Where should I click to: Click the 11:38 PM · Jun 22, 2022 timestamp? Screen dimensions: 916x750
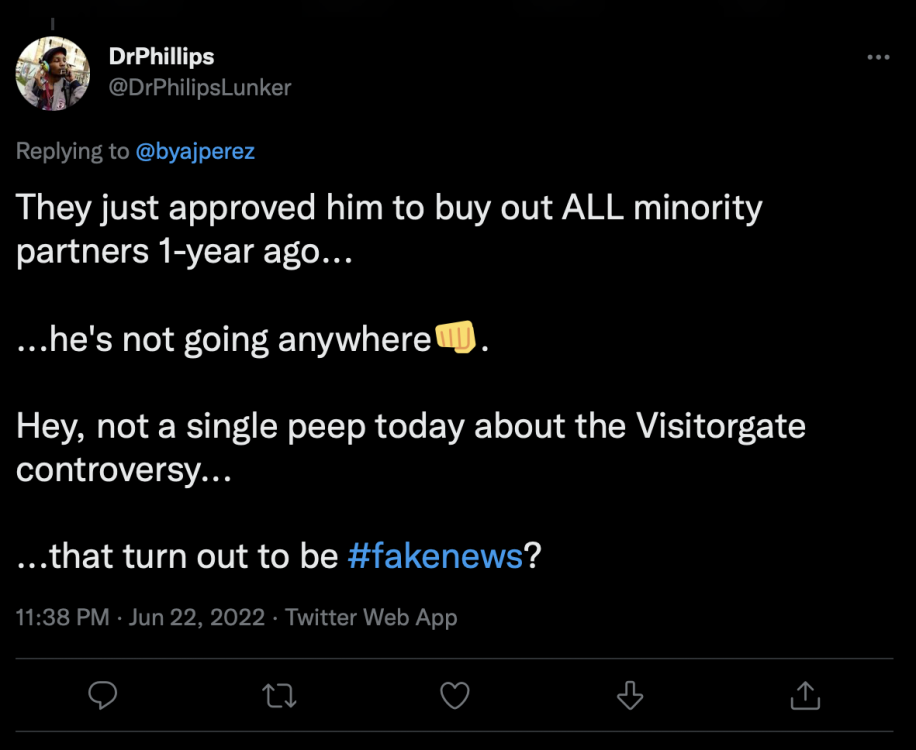tap(141, 617)
